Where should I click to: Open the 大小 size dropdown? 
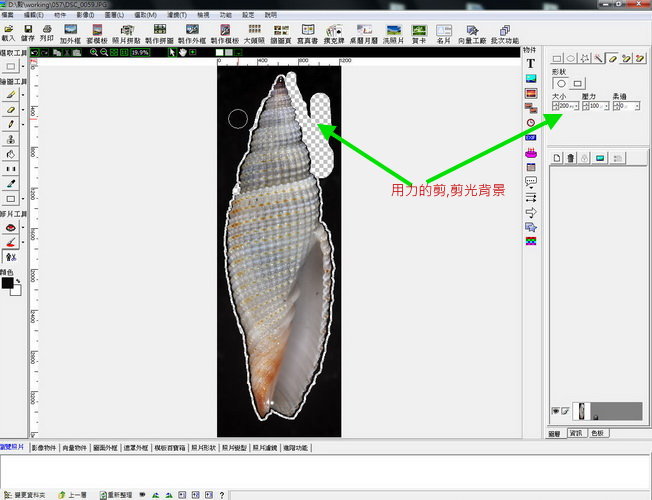[x=575, y=105]
